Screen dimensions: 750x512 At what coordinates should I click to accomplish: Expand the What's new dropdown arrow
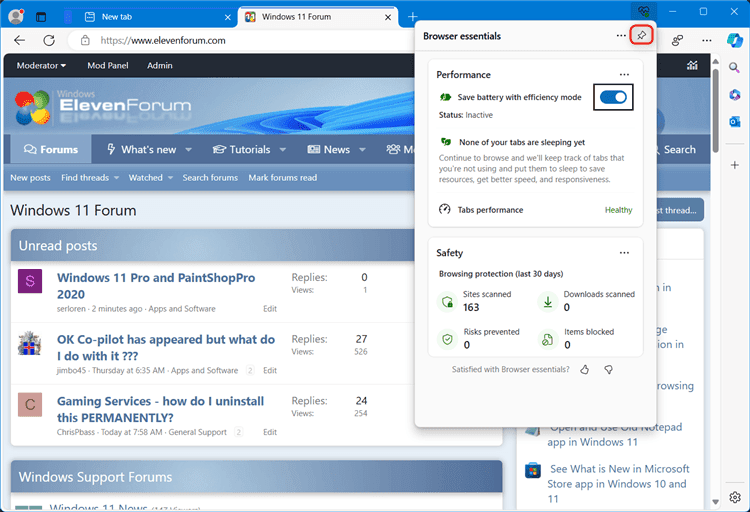coord(188,150)
